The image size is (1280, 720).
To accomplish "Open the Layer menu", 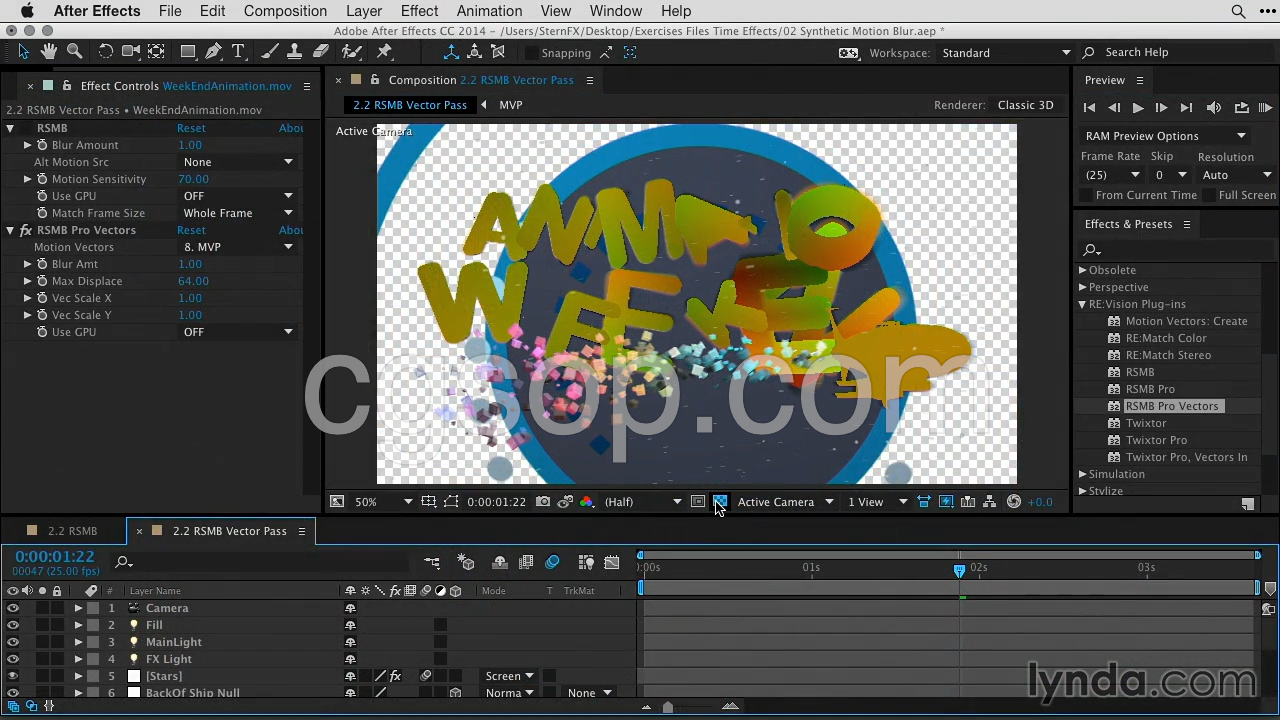I will pyautogui.click(x=364, y=11).
